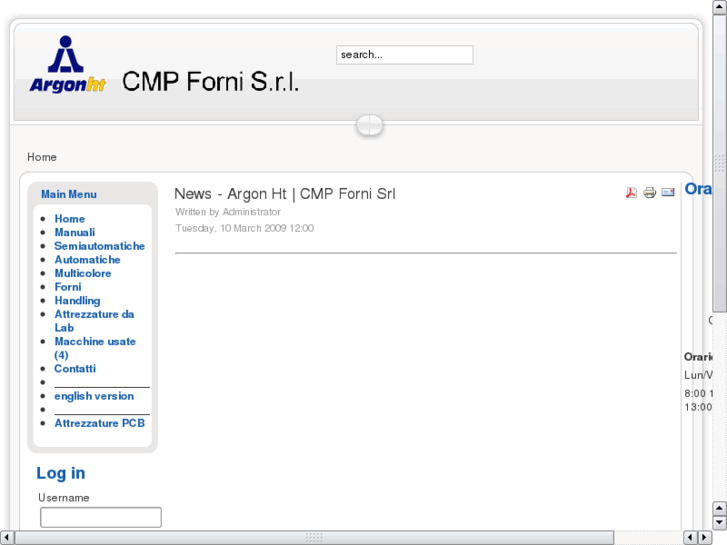Switch to english version
The width and height of the screenshot is (727, 545).
(x=94, y=396)
